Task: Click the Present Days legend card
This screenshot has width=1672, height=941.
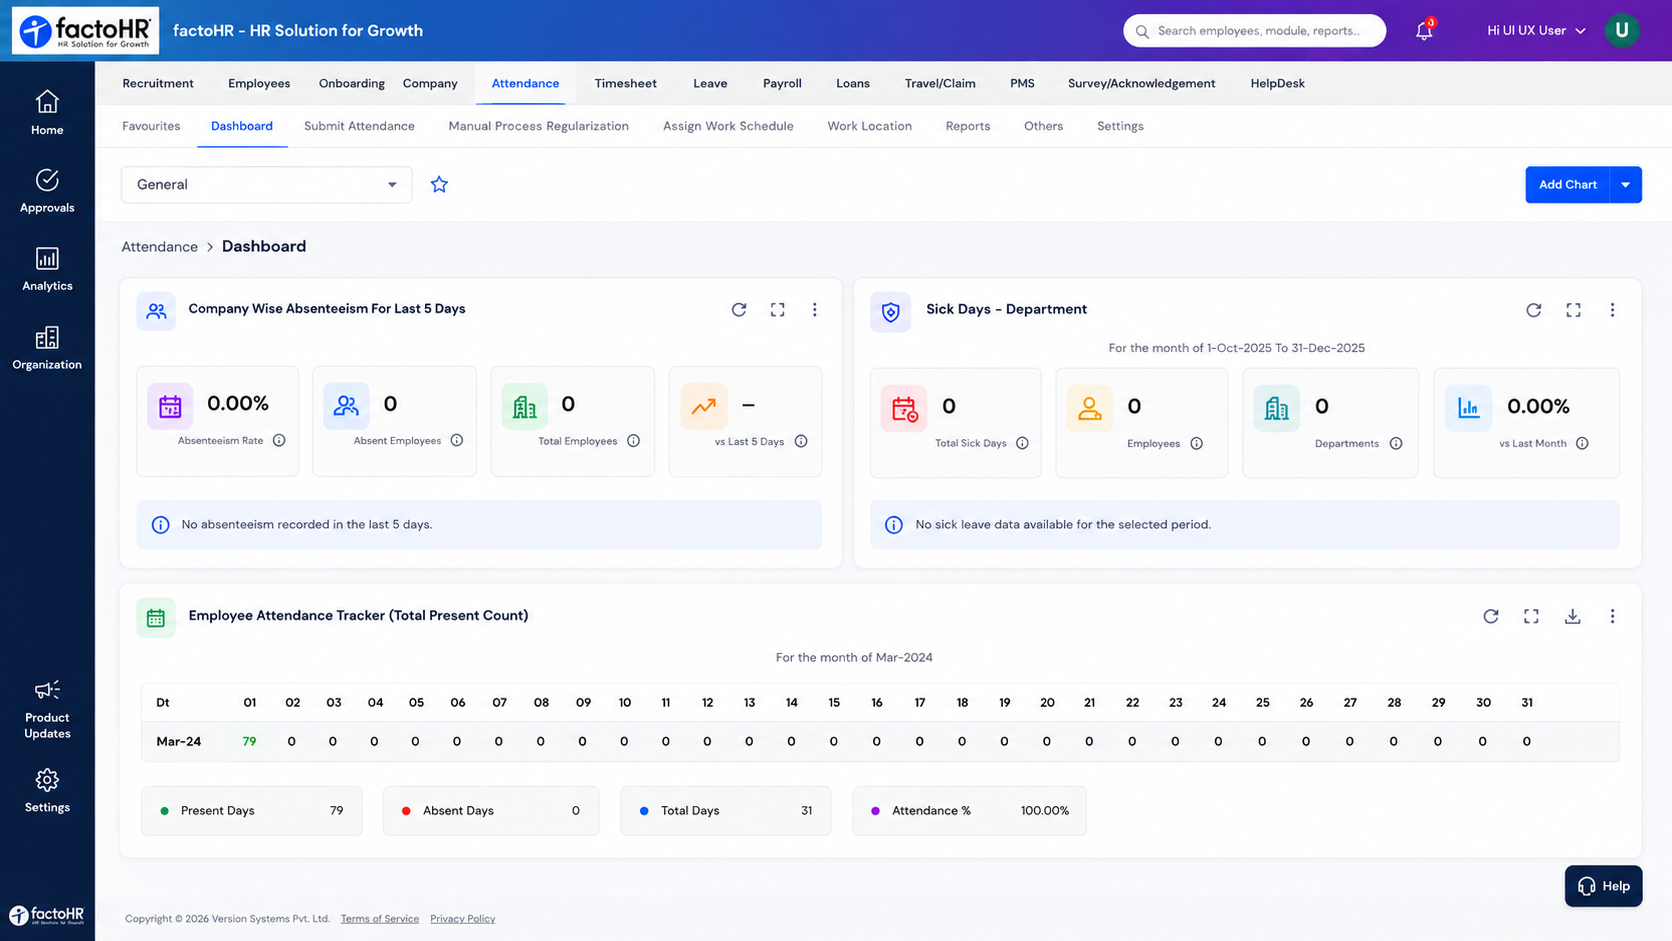Action: (252, 811)
